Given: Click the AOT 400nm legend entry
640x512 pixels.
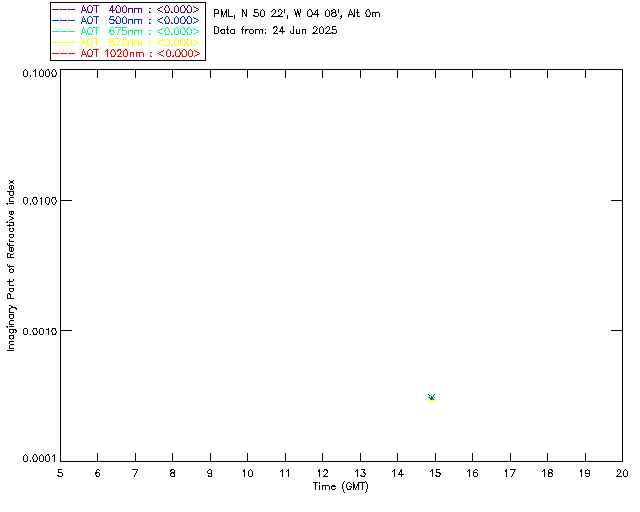Looking at the screenshot, I should [127, 9].
